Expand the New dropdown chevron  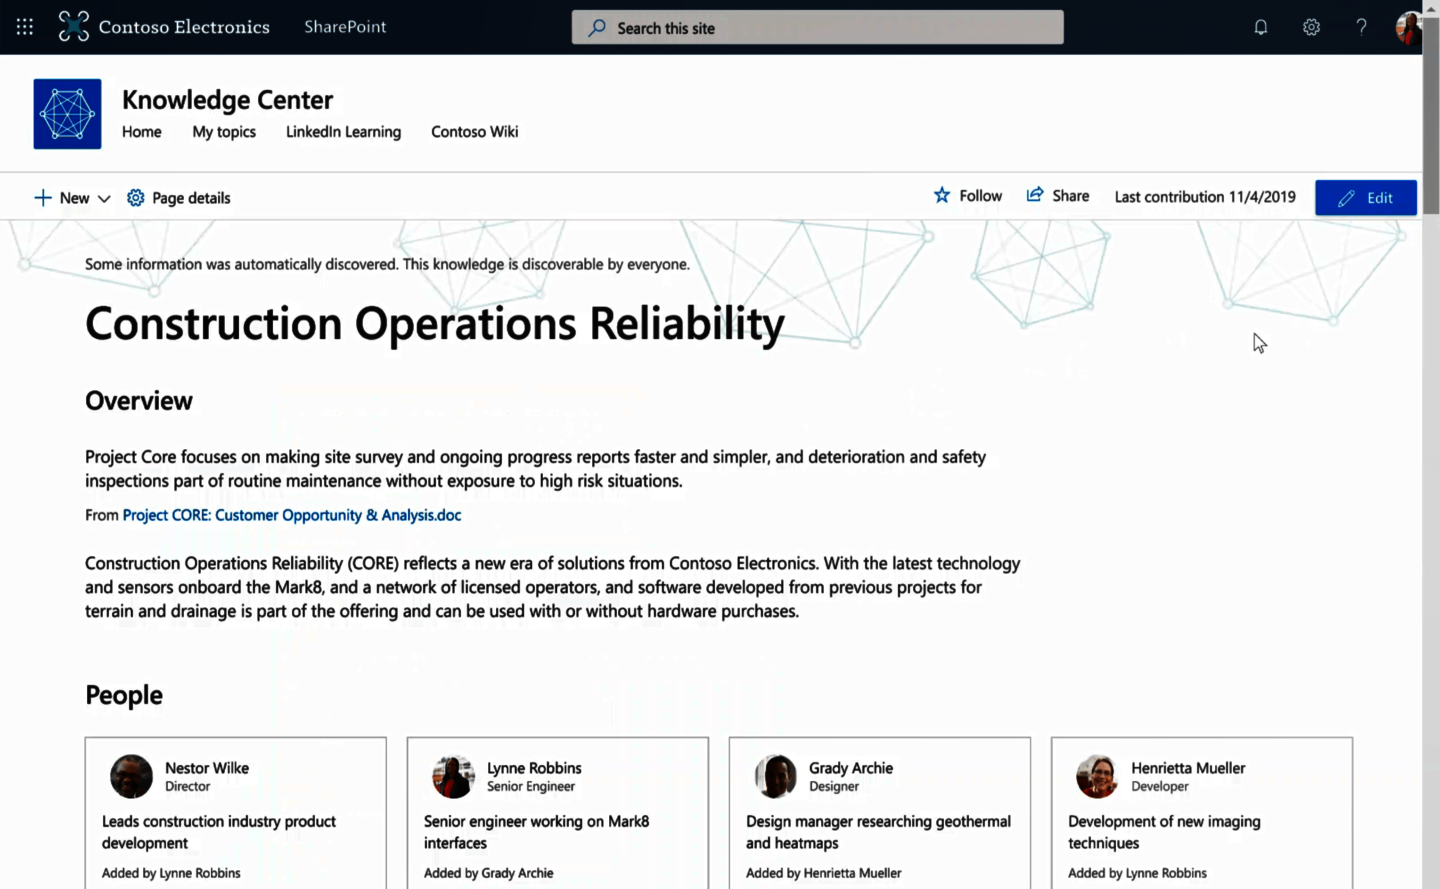(x=104, y=199)
